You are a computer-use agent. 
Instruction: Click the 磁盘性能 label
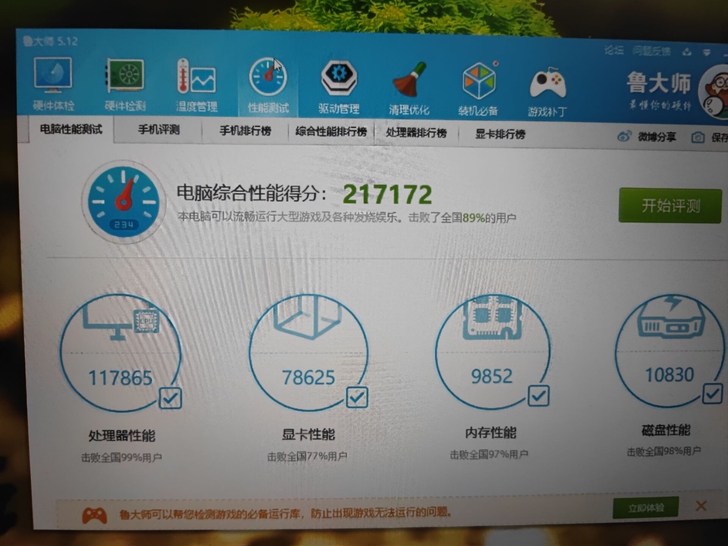[x=666, y=430]
